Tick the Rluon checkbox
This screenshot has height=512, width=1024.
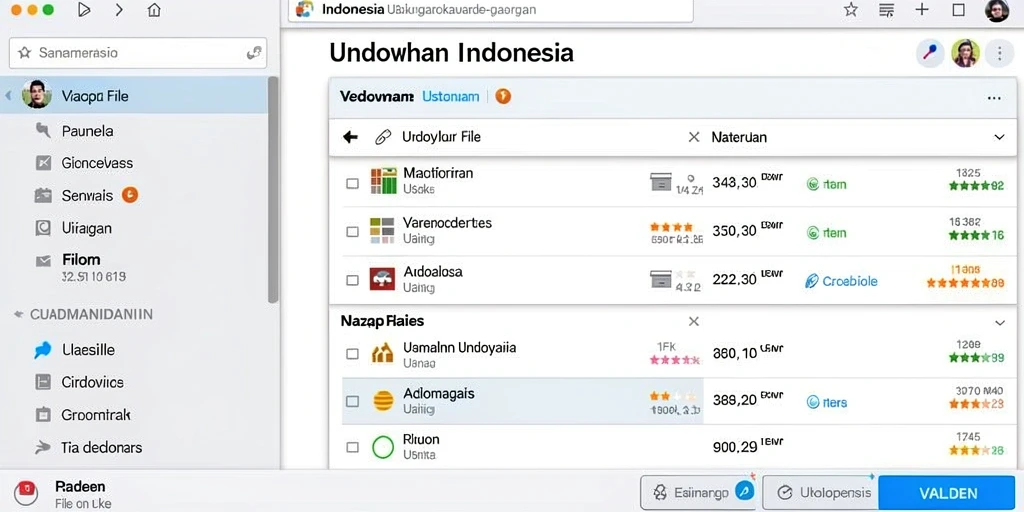coord(352,447)
